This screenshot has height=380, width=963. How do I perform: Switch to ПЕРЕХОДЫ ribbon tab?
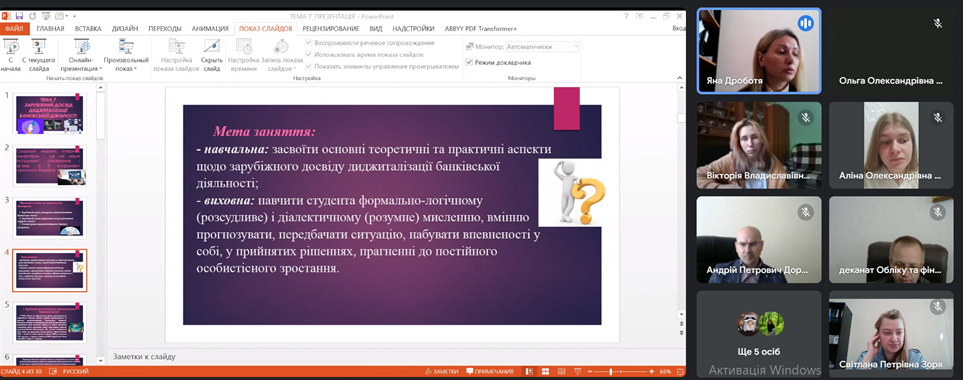click(x=165, y=28)
